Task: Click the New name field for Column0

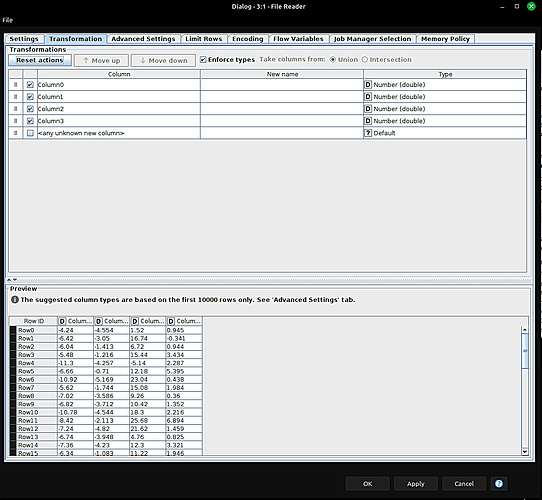Action: pyautogui.click(x=282, y=85)
